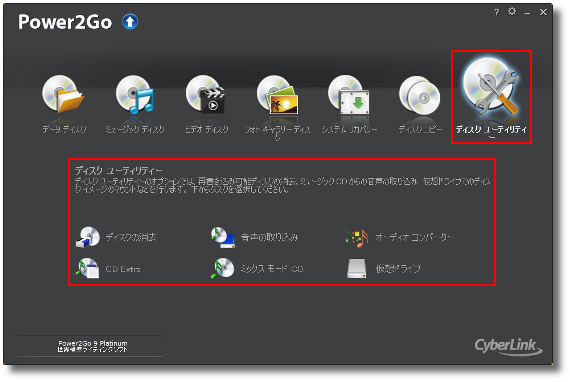Click the ミックス モード CD text label
The image size is (570, 382).
pyautogui.click(x=272, y=269)
